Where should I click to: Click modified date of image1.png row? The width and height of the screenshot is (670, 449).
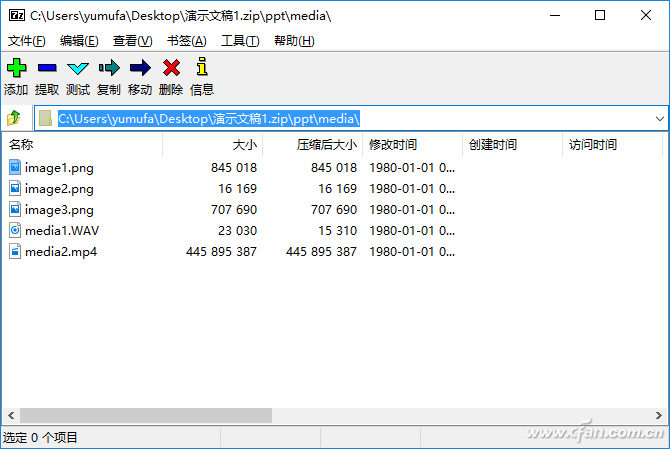pos(412,167)
